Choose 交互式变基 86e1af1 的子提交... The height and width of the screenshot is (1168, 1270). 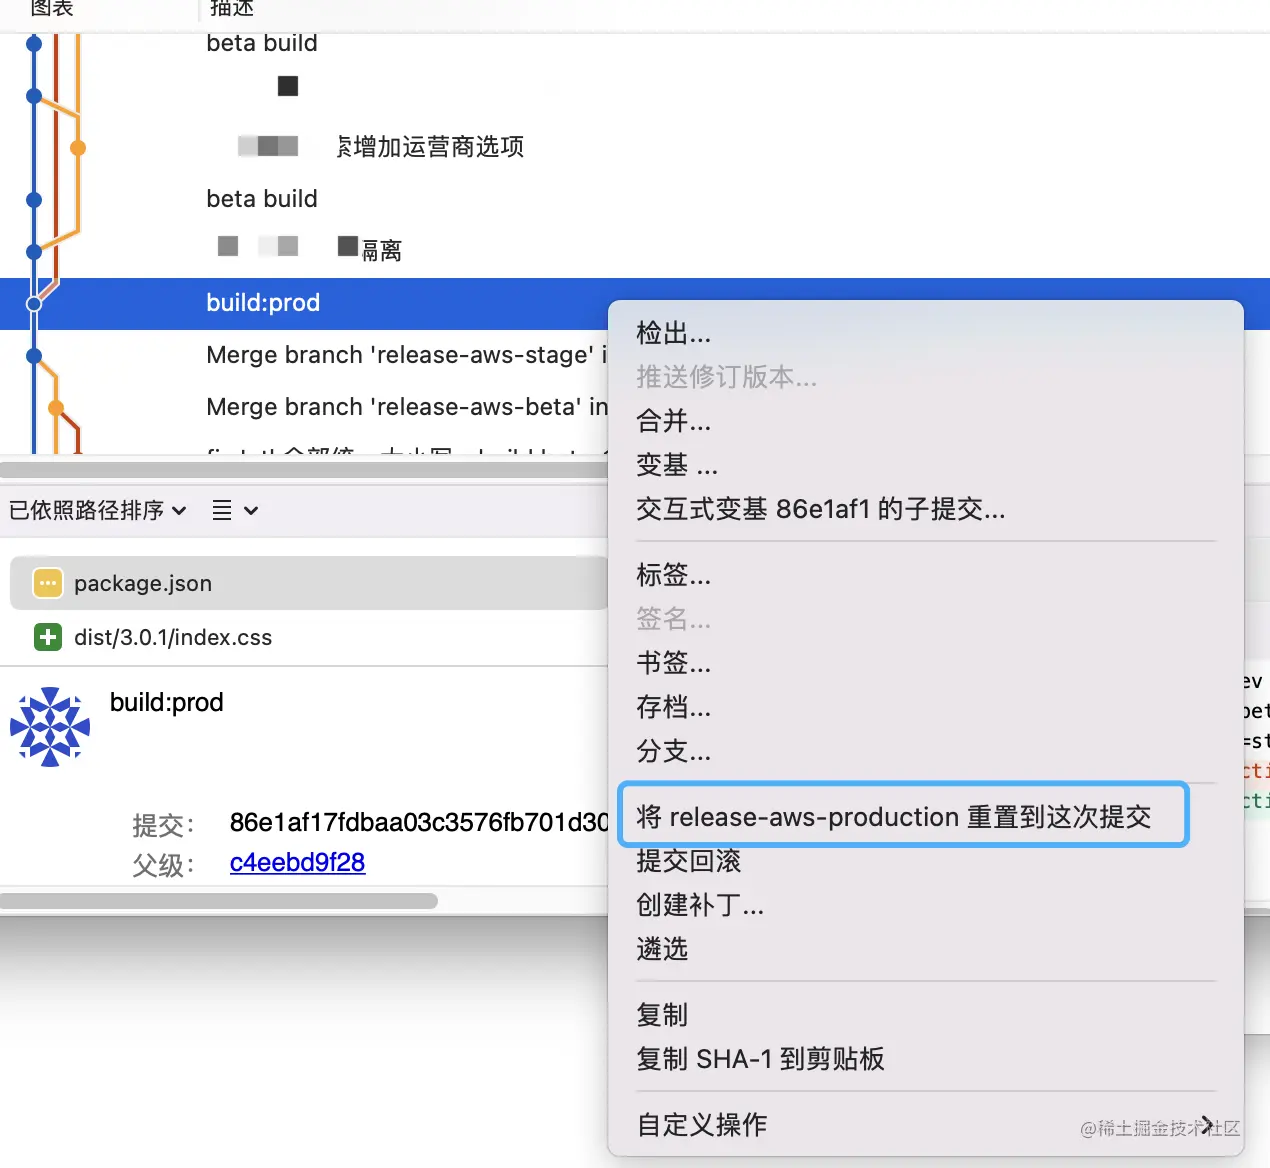821,509
